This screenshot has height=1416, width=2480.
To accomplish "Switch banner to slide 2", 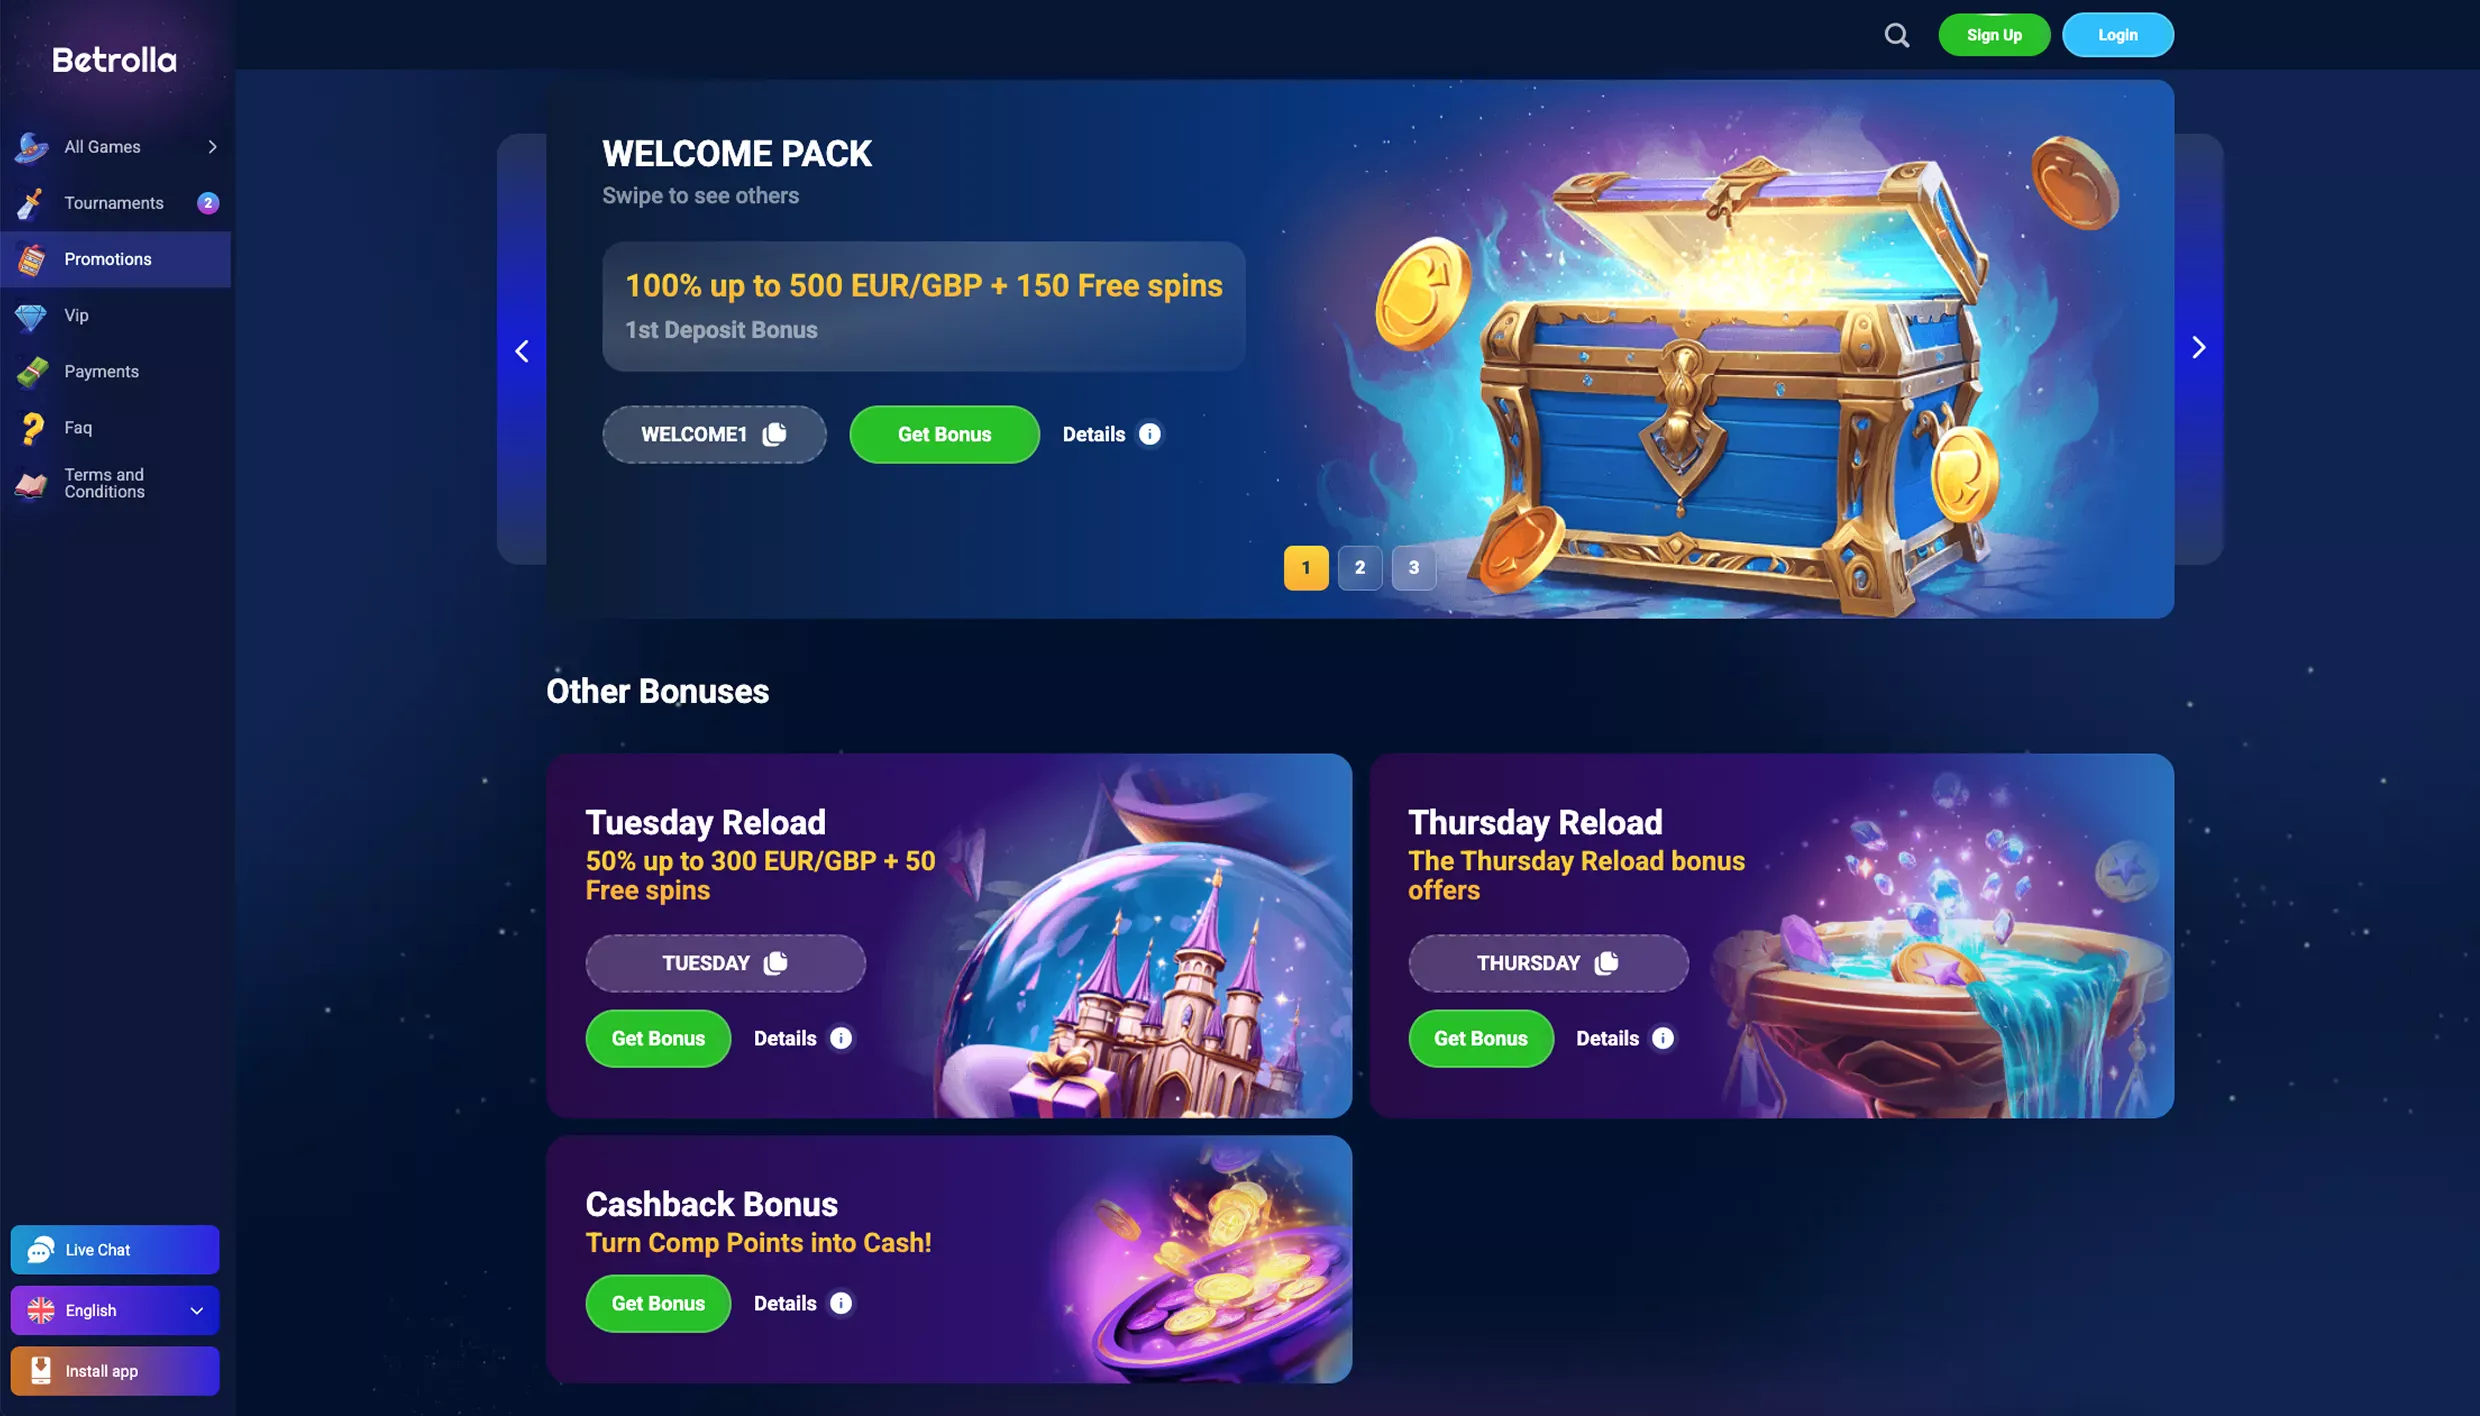I will click(1360, 568).
